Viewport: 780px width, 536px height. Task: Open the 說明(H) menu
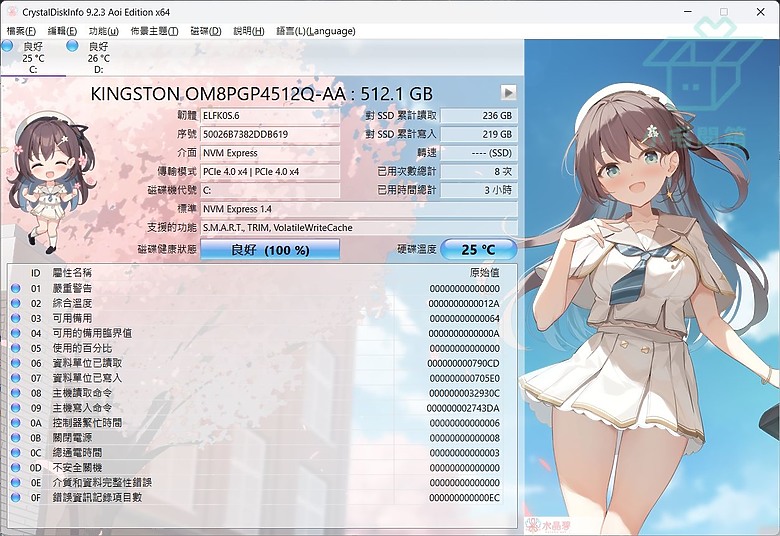tap(249, 31)
